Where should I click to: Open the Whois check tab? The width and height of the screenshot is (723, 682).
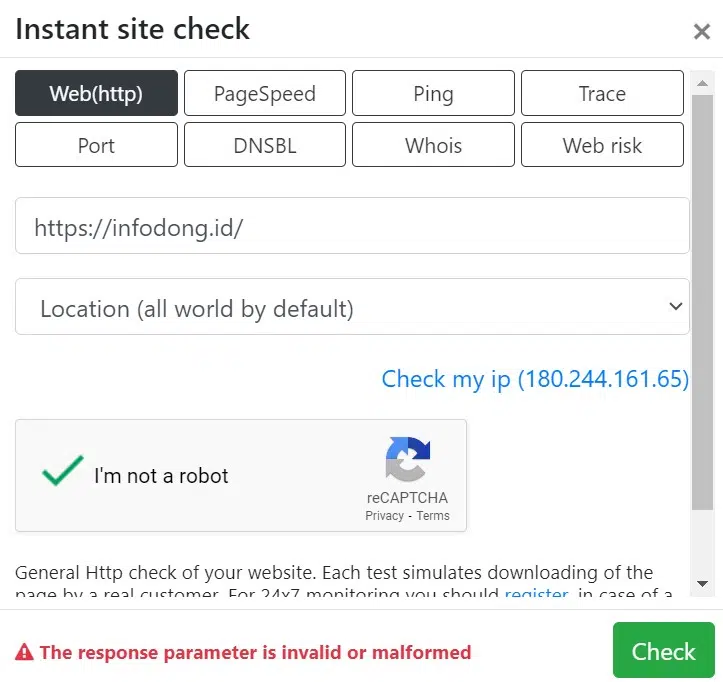tap(433, 145)
